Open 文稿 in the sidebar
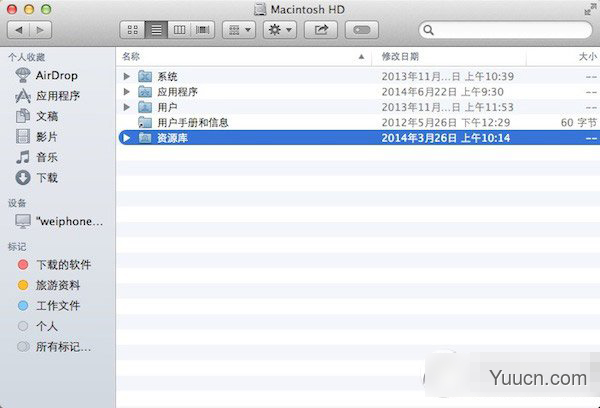600x408 pixels. pyautogui.click(x=37, y=116)
